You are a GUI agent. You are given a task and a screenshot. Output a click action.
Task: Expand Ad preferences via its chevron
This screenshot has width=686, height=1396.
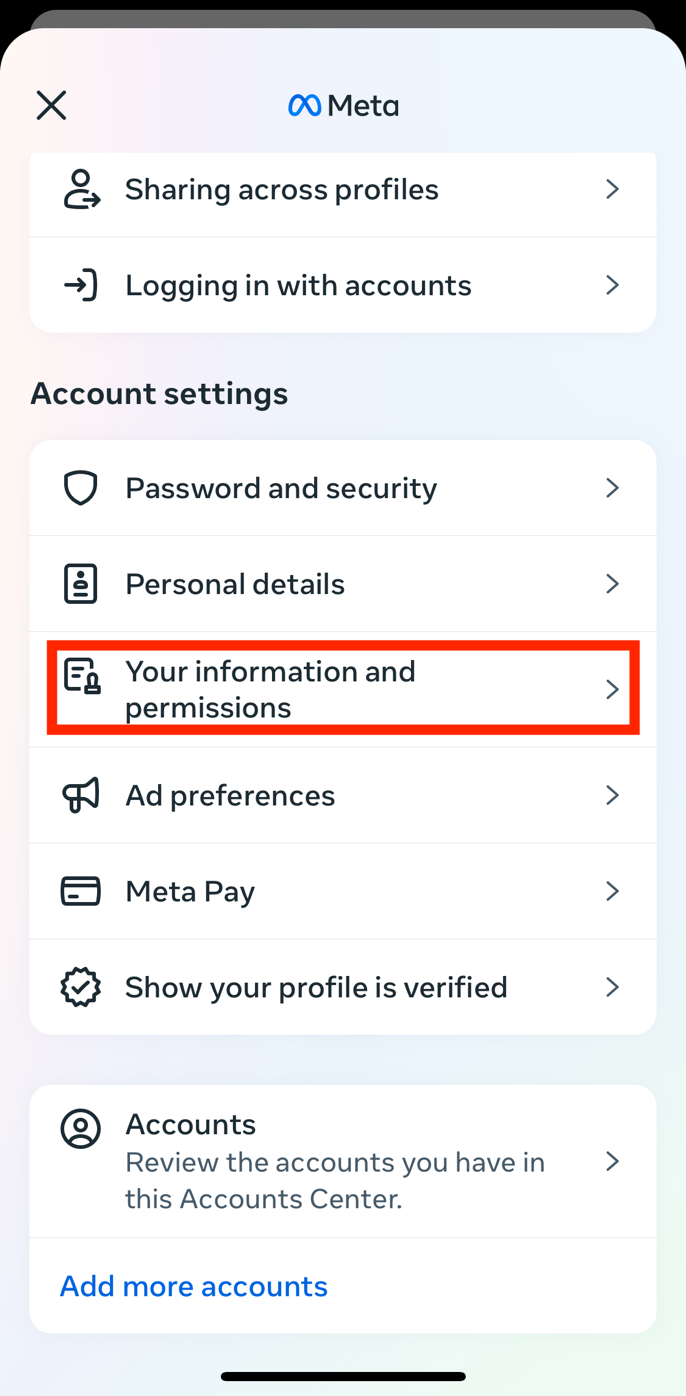(612, 795)
